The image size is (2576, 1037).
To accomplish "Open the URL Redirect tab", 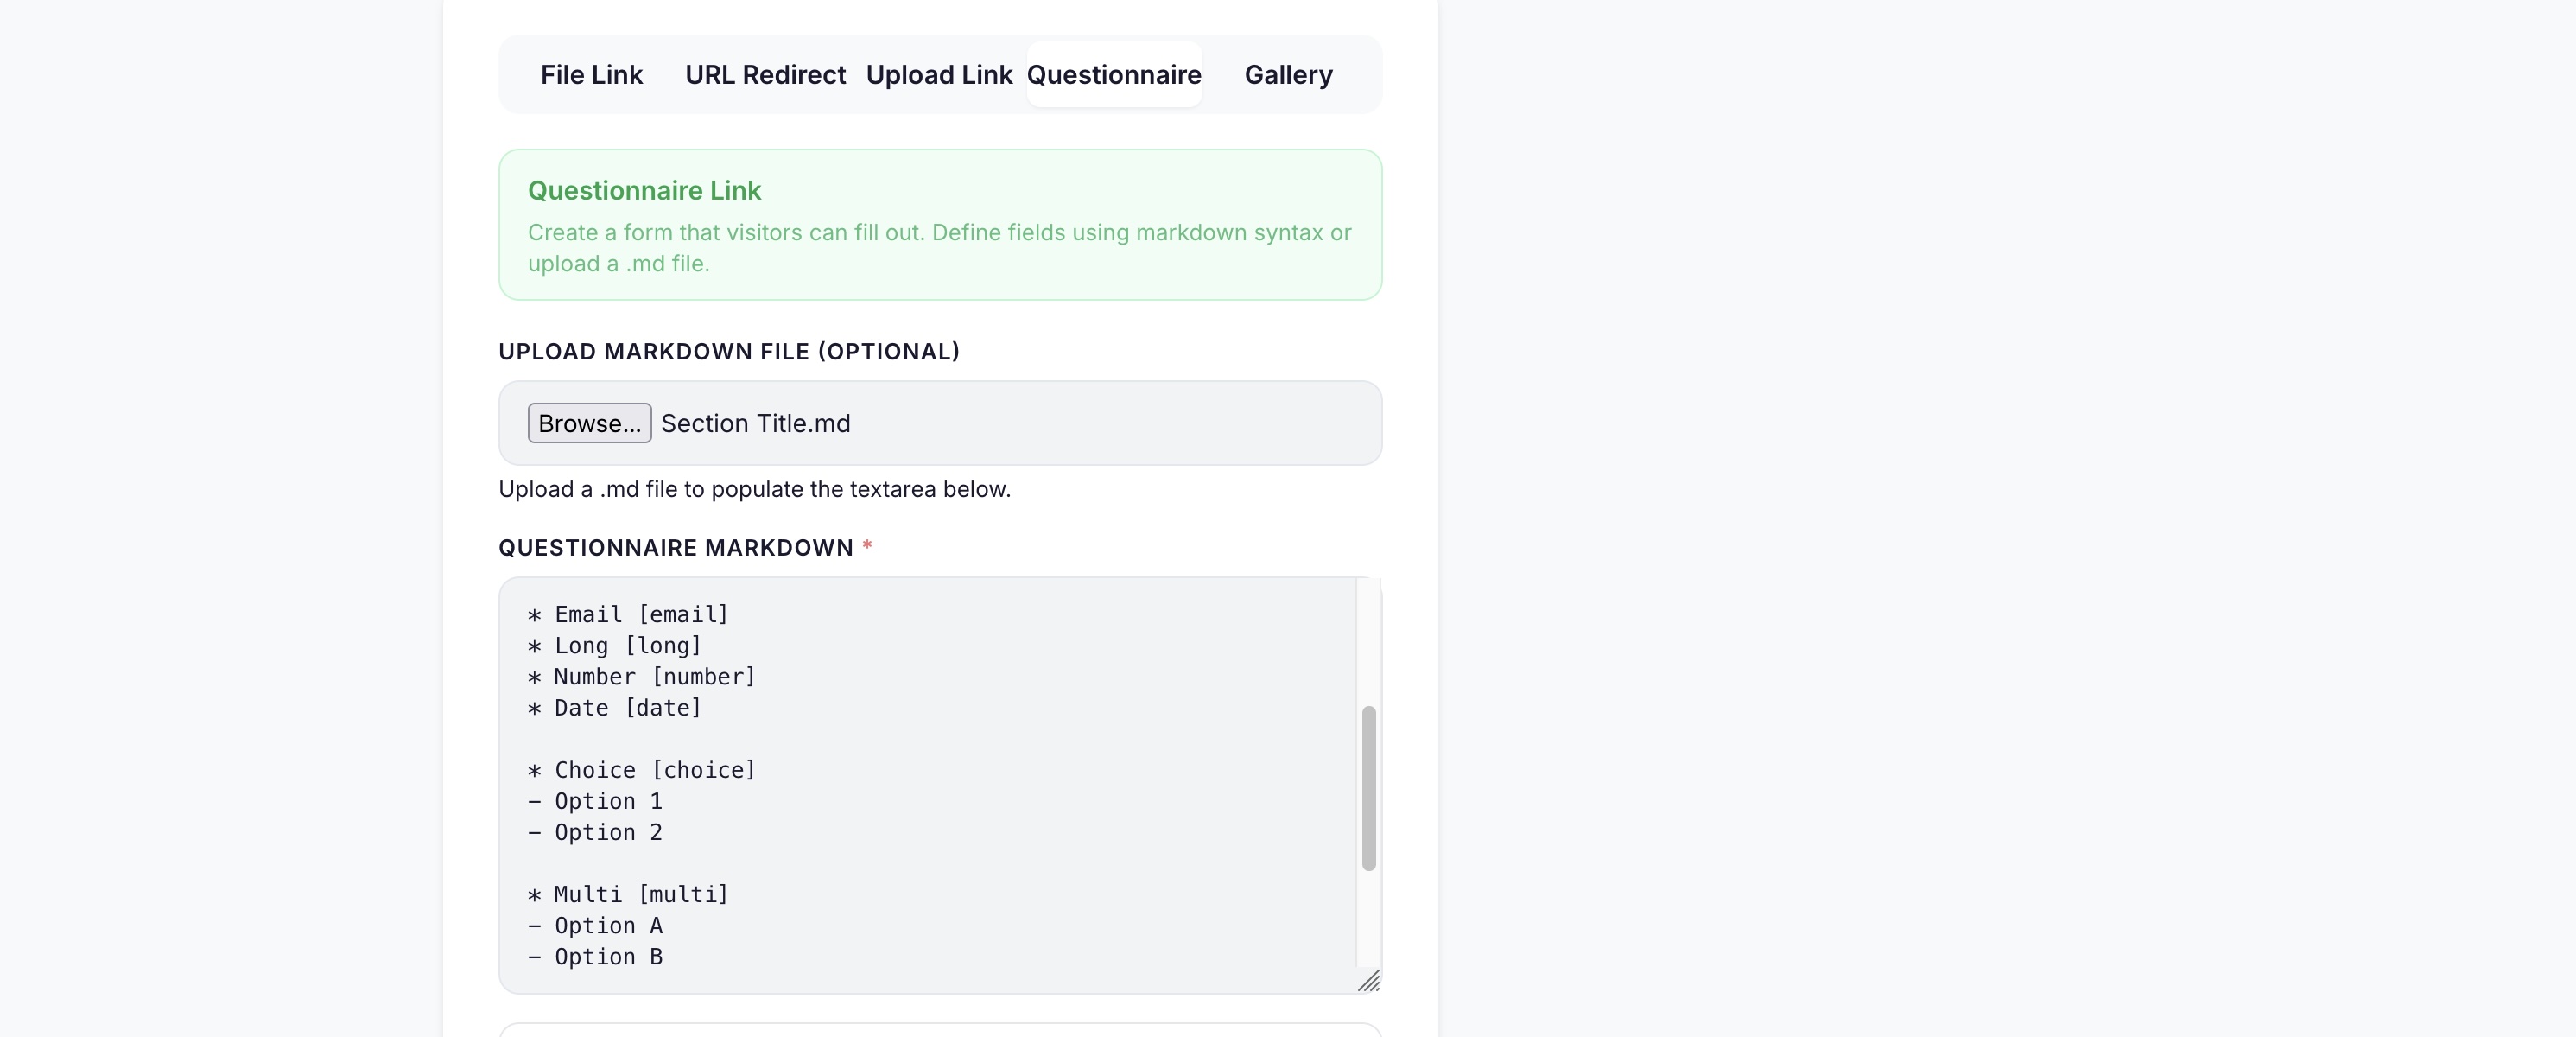I will tap(765, 74).
